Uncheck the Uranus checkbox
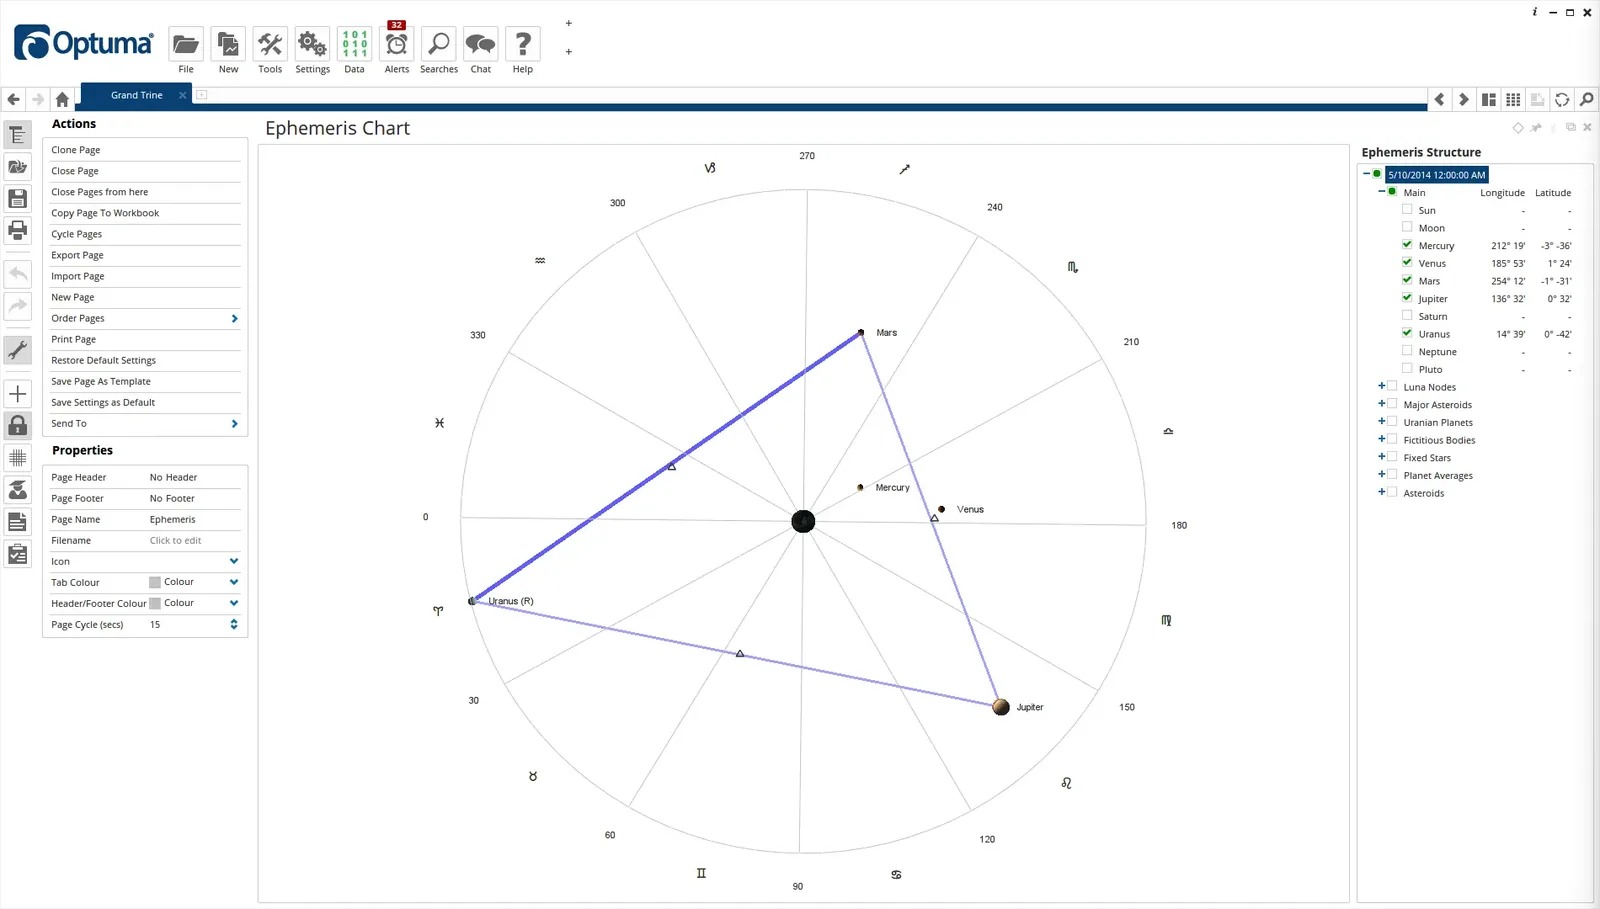The height and width of the screenshot is (909, 1600). tap(1407, 333)
